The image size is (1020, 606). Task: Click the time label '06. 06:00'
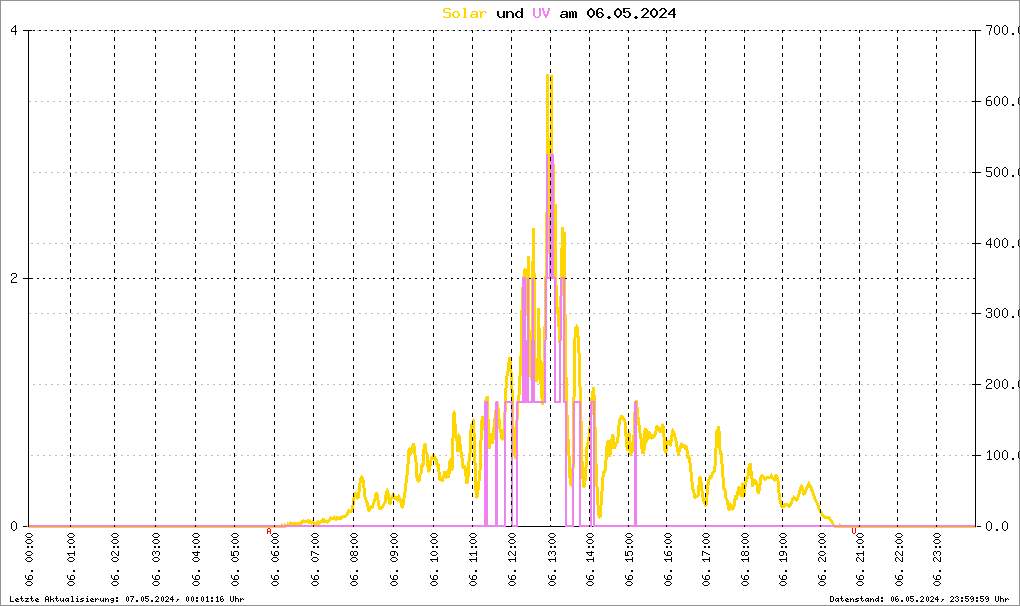[275, 560]
